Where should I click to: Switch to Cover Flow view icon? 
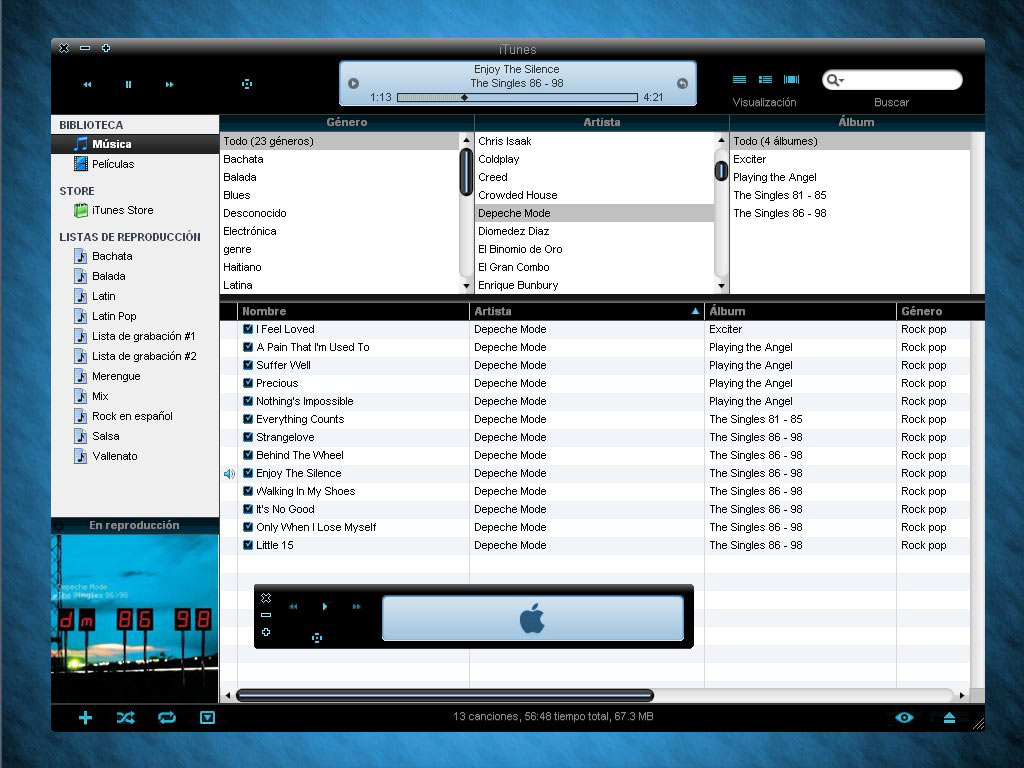pyautogui.click(x=792, y=80)
